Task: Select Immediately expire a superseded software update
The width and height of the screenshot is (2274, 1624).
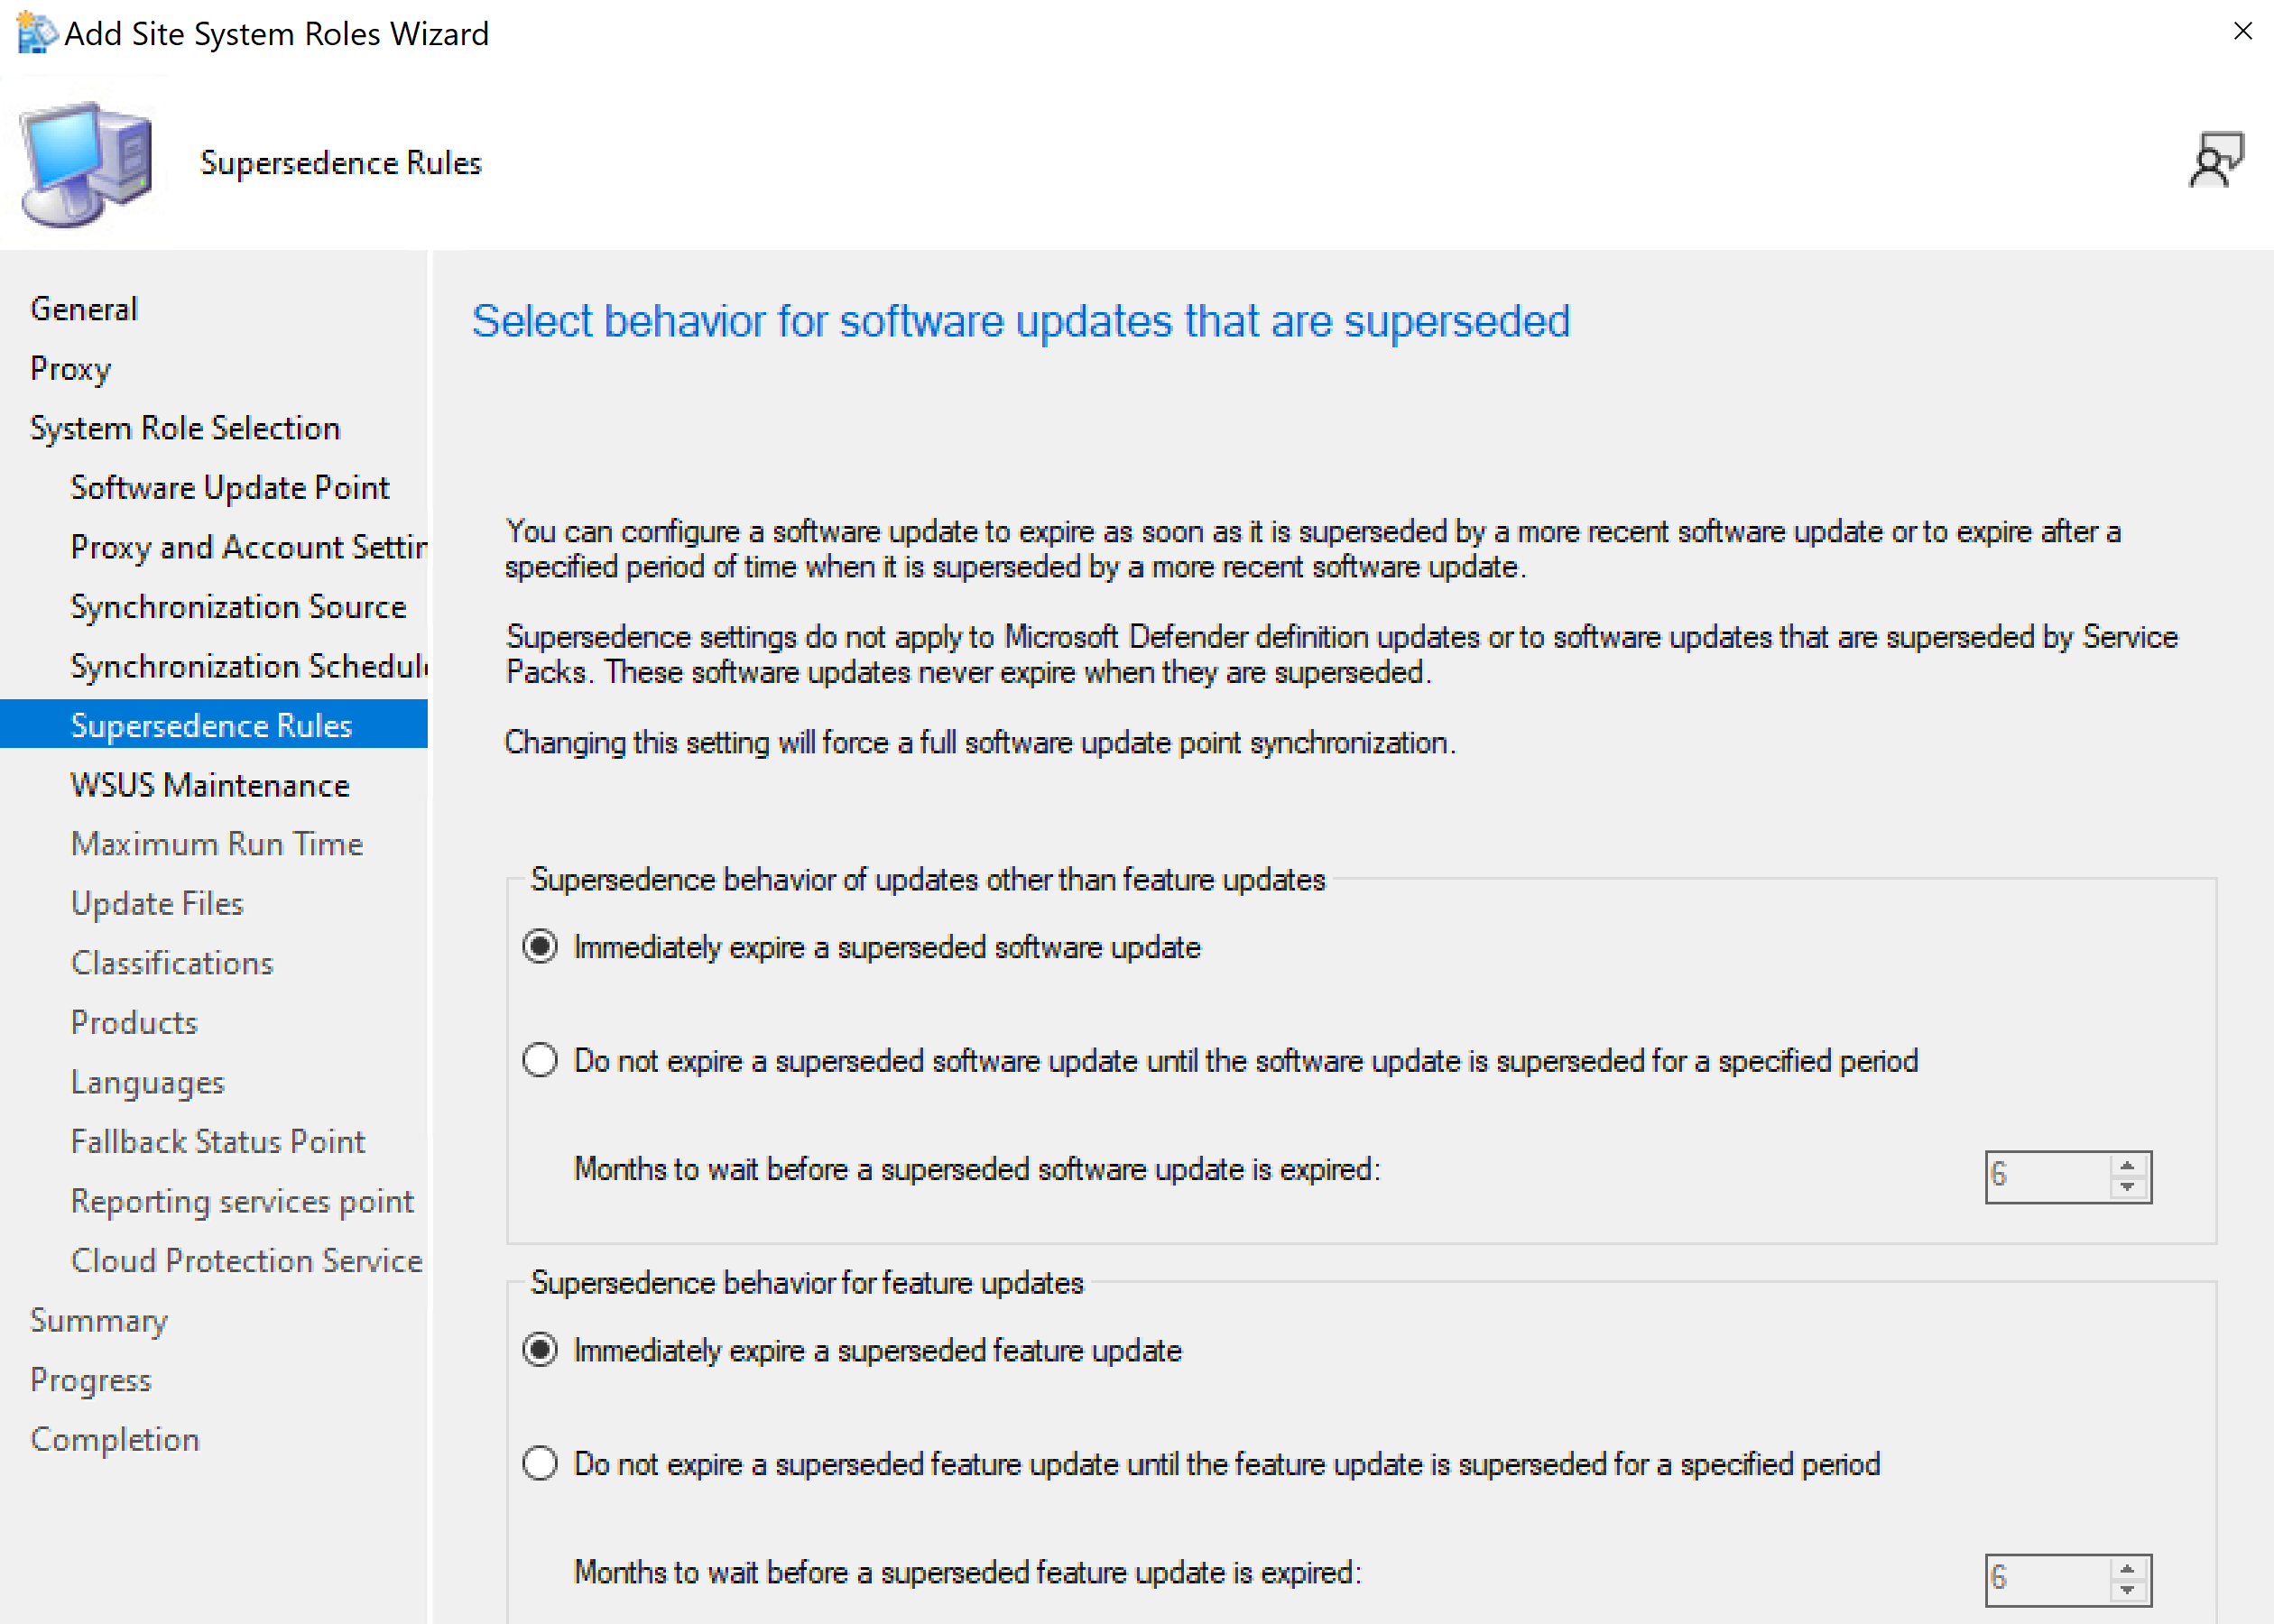Action: click(x=540, y=946)
